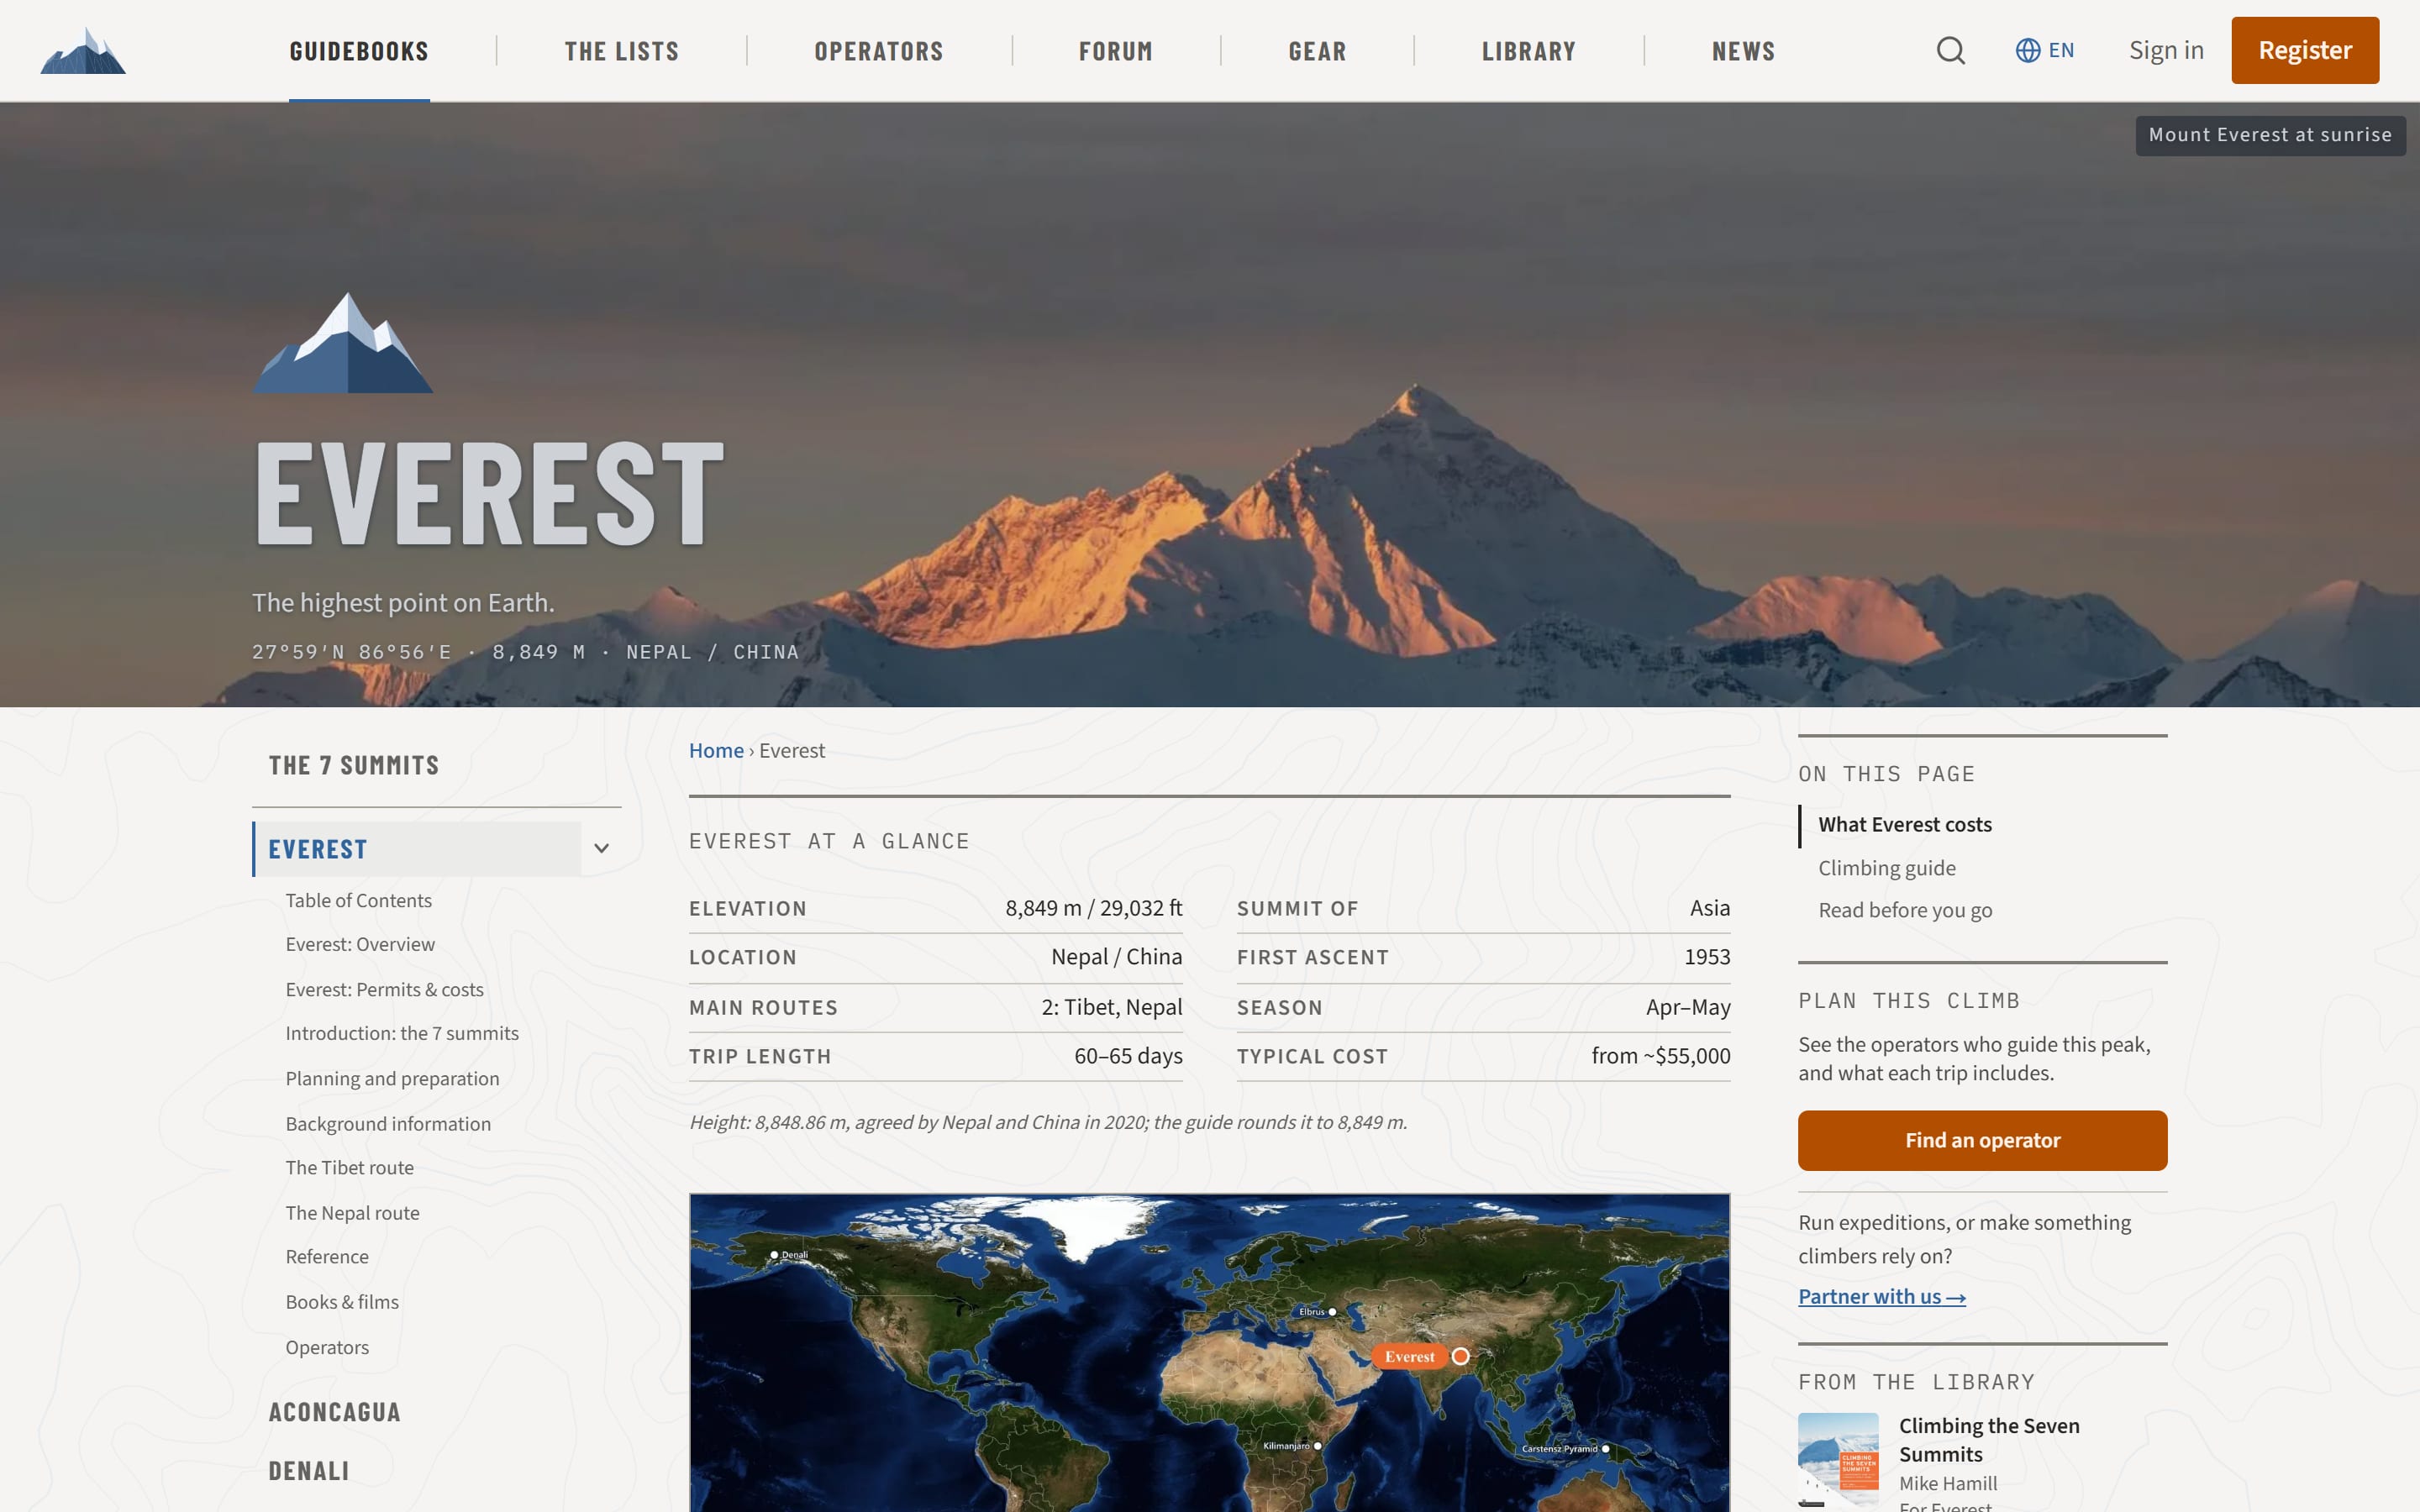Click the Find an operator button
This screenshot has width=2420, height=1512.
click(x=1982, y=1140)
